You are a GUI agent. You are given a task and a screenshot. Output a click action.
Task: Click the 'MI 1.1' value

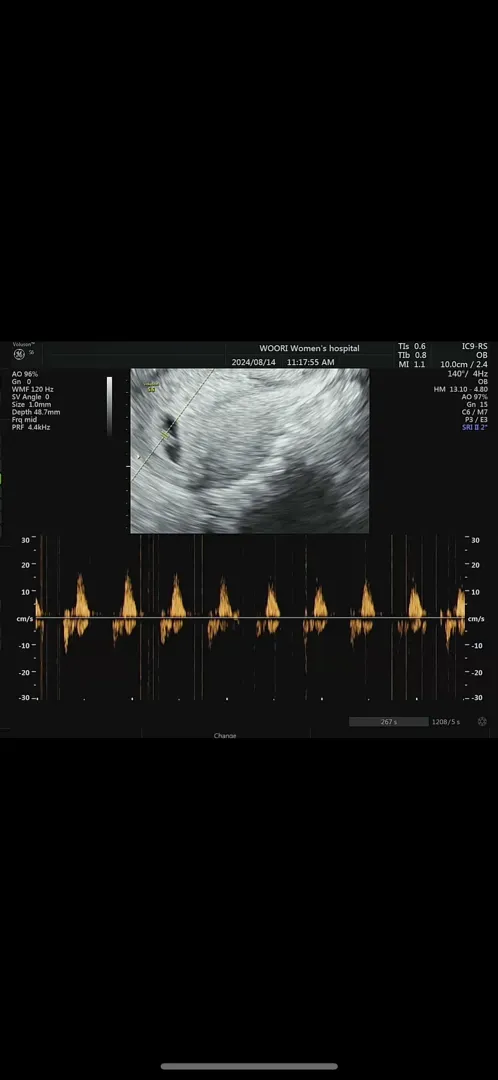[413, 364]
